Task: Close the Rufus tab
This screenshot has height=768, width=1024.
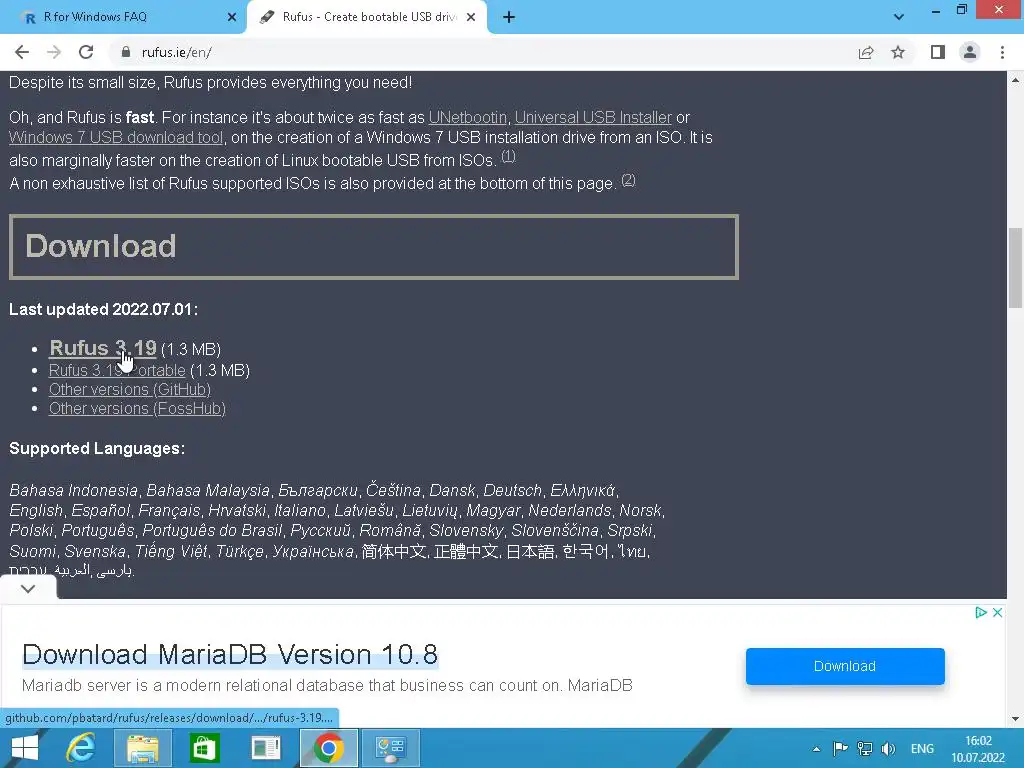Action: point(471,17)
